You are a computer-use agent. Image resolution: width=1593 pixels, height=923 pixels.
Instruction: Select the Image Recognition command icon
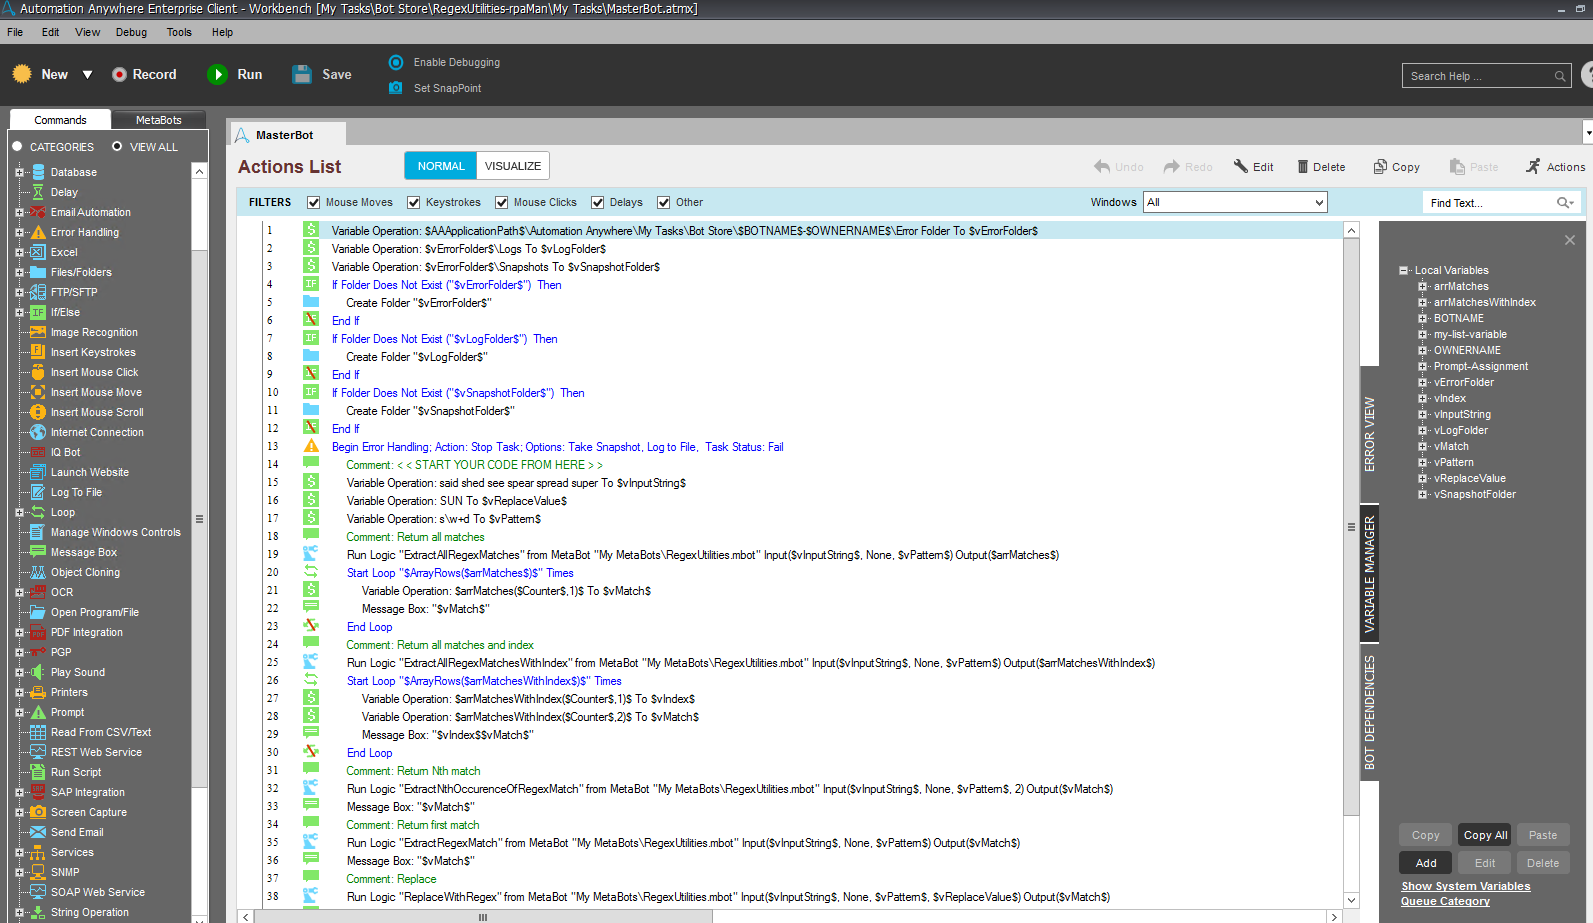[x=38, y=332]
